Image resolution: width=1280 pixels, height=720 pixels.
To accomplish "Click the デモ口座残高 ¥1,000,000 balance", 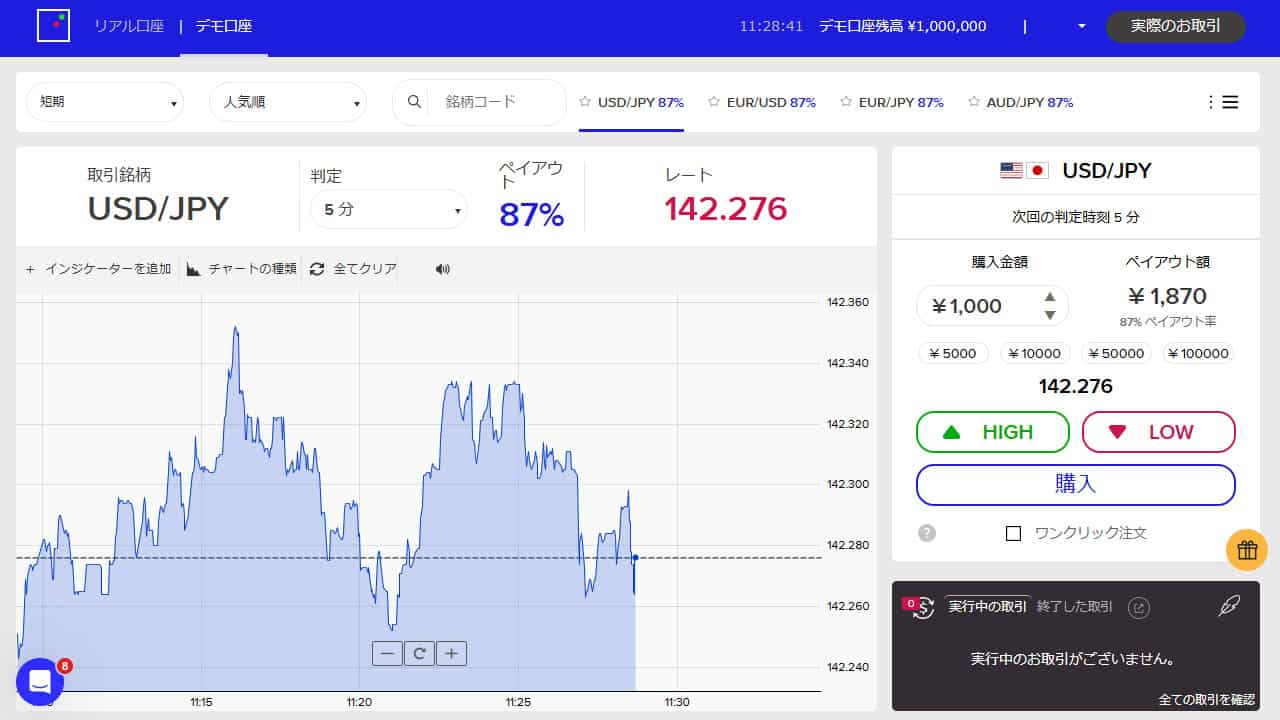I will [902, 26].
